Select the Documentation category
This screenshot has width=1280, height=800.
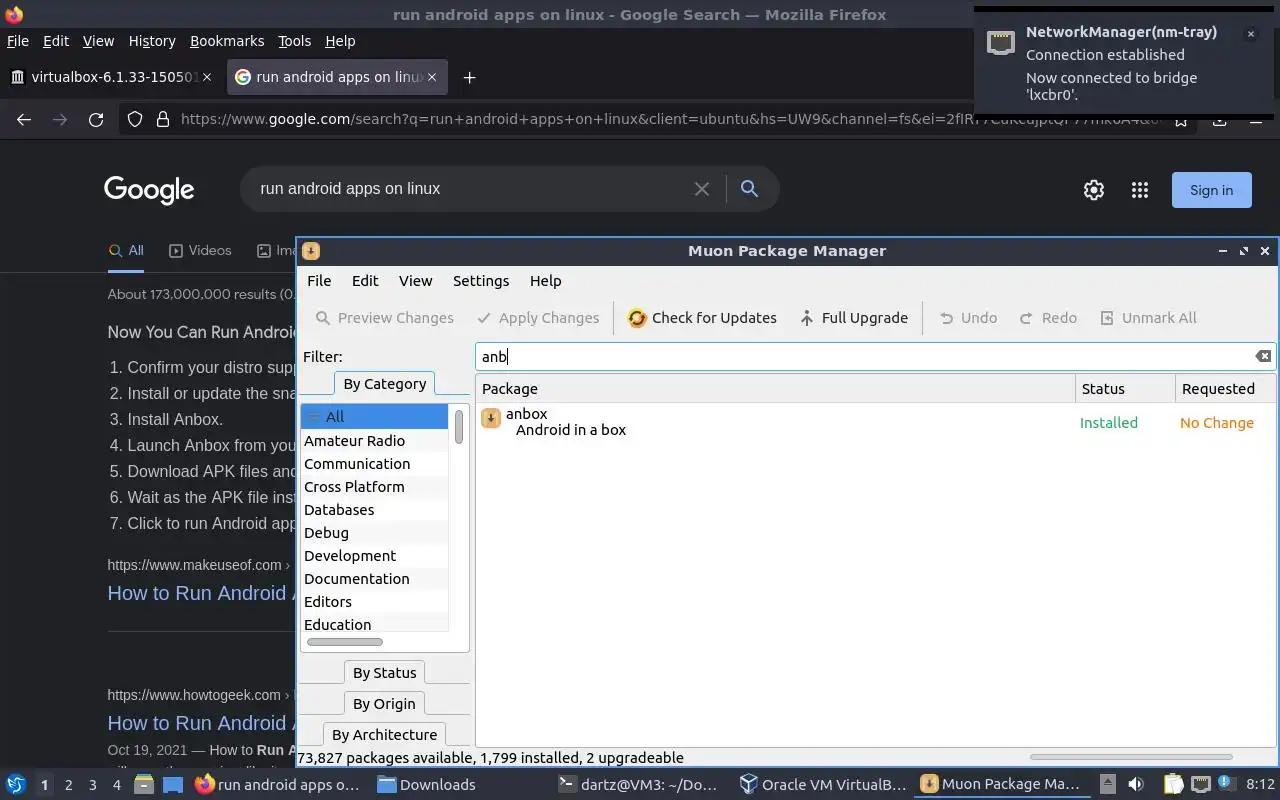pyautogui.click(x=374, y=579)
